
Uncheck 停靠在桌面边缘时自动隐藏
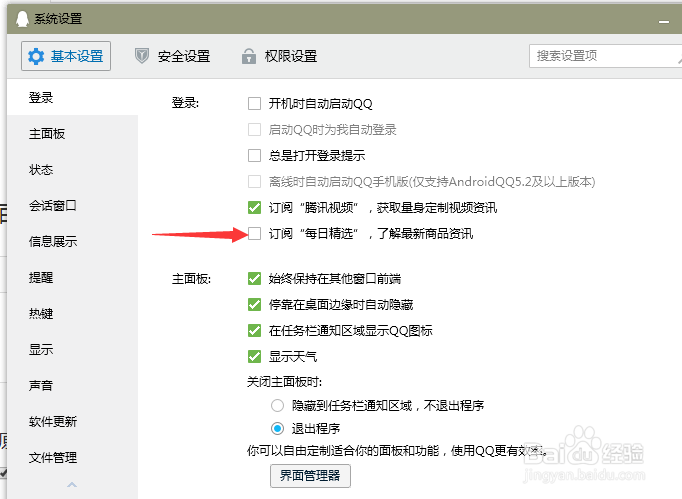pos(254,305)
